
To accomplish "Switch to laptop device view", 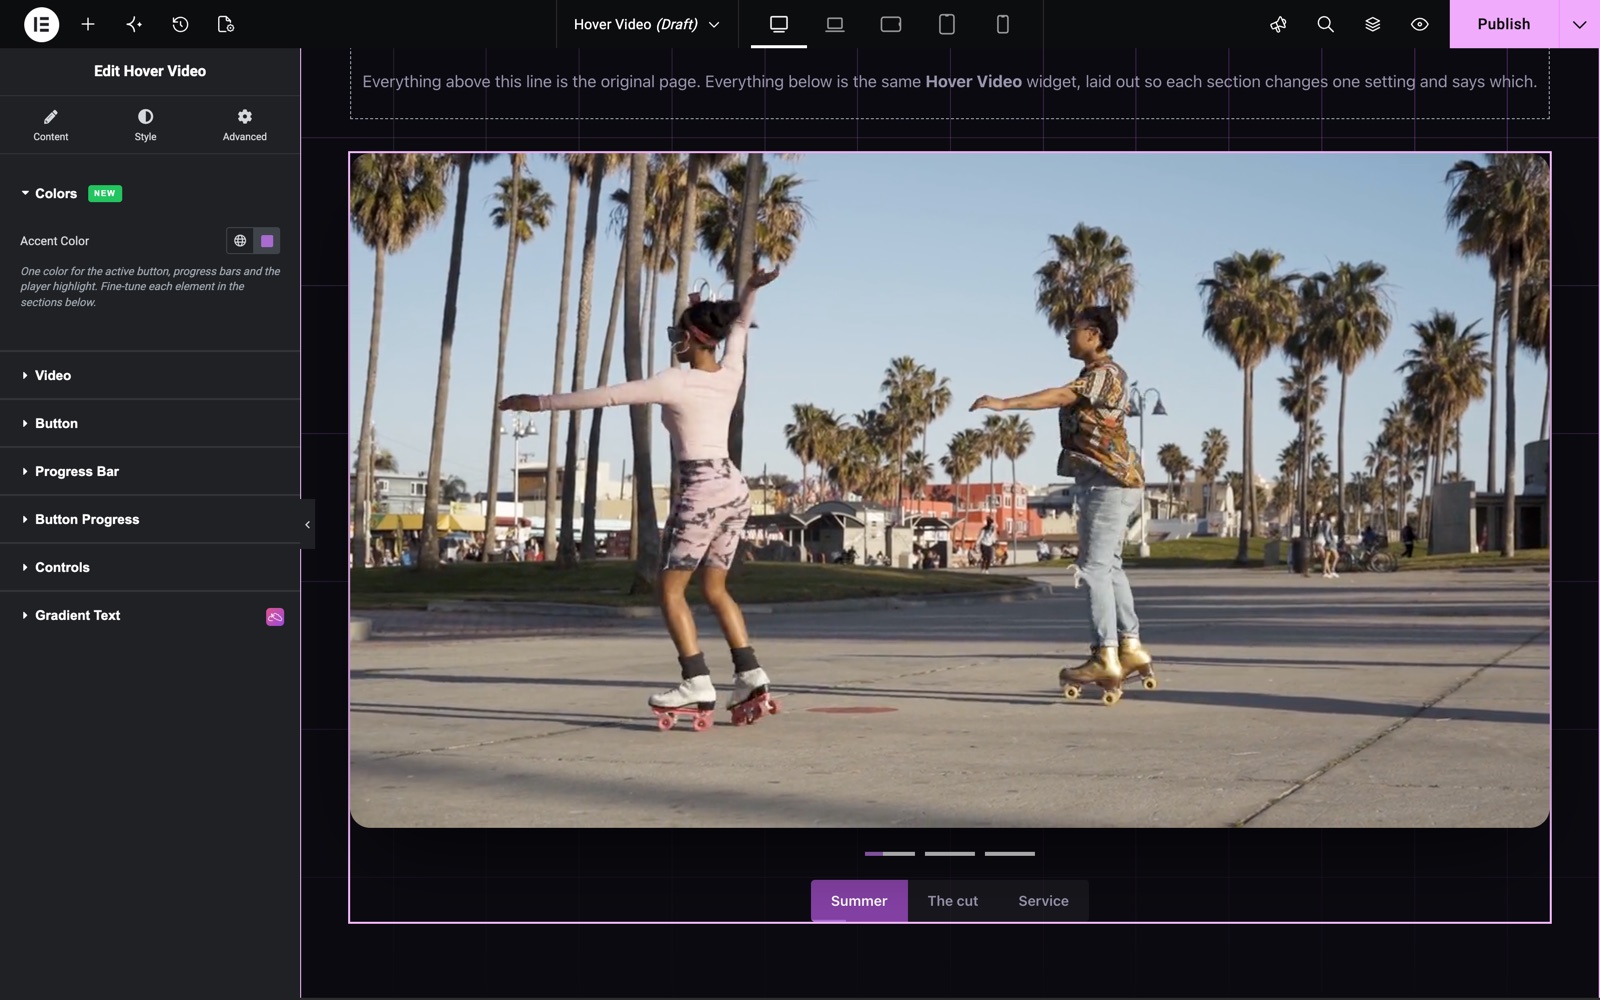I will 835,24.
